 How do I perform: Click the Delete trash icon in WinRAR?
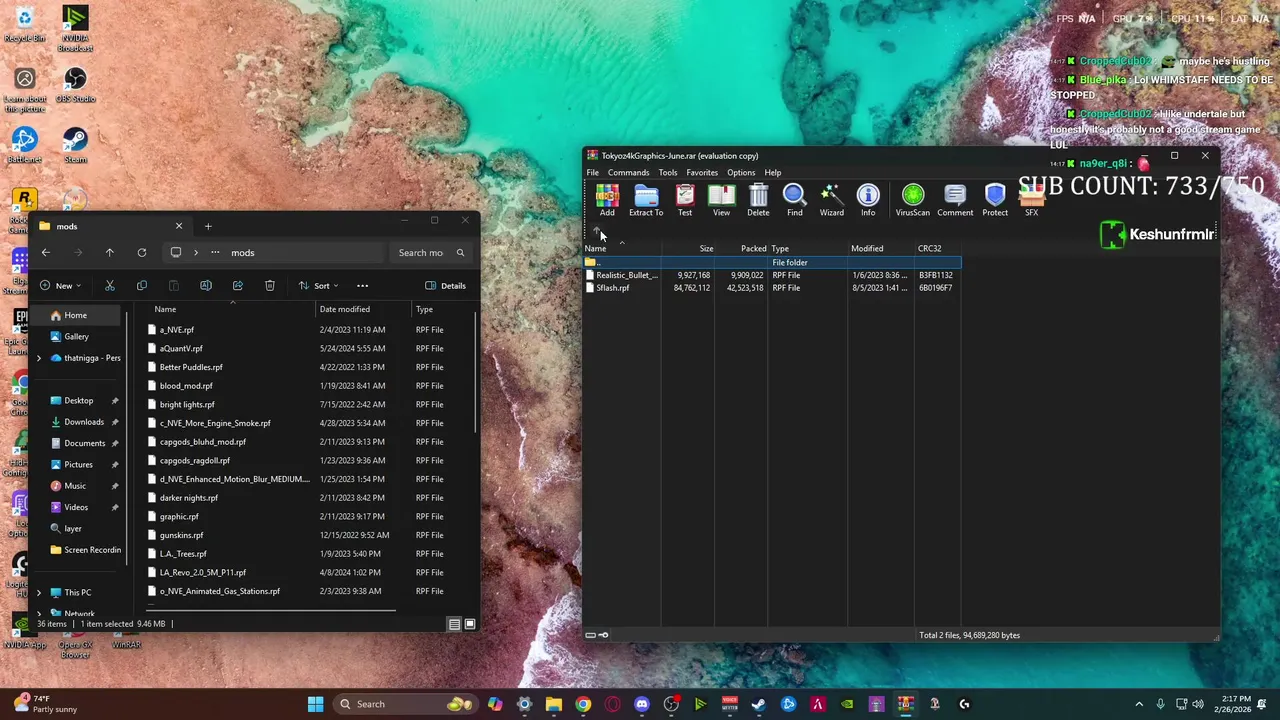coord(758,200)
